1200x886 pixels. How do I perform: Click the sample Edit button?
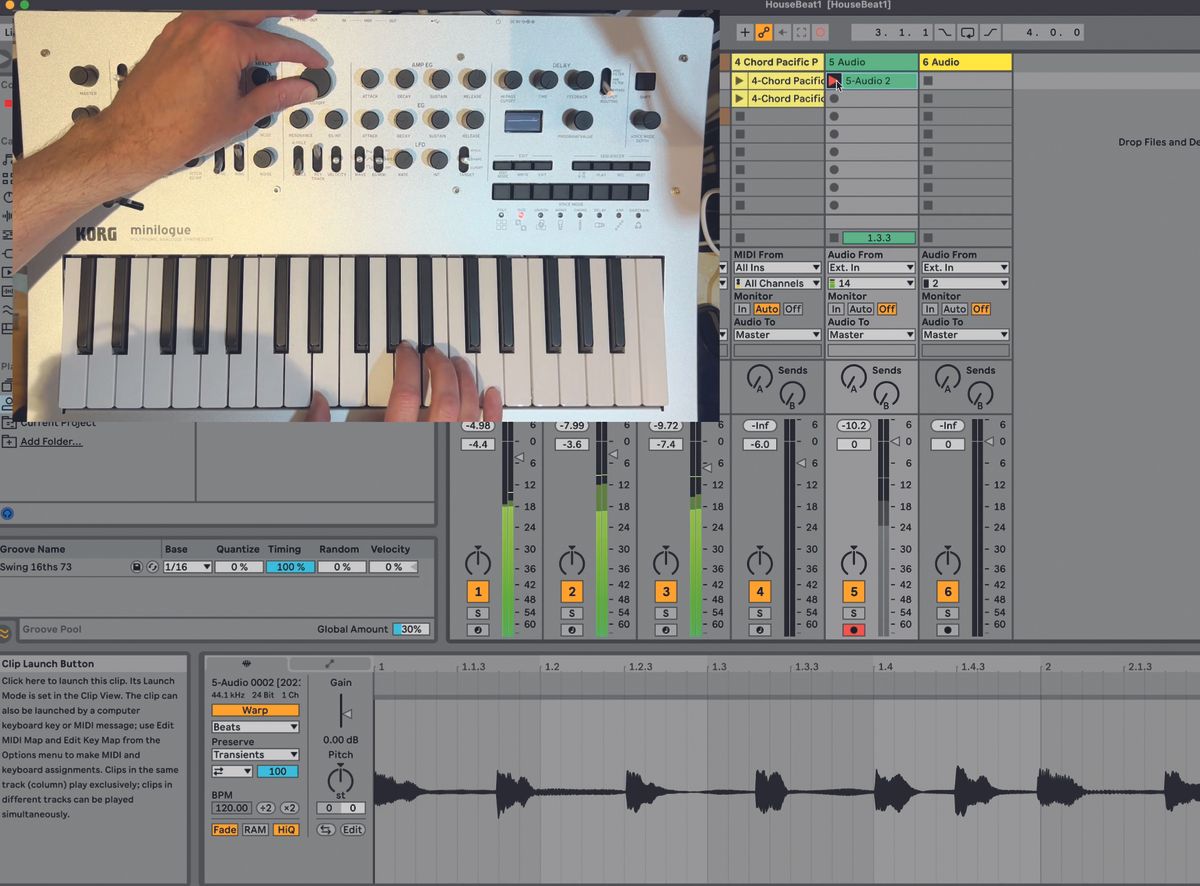coord(352,830)
